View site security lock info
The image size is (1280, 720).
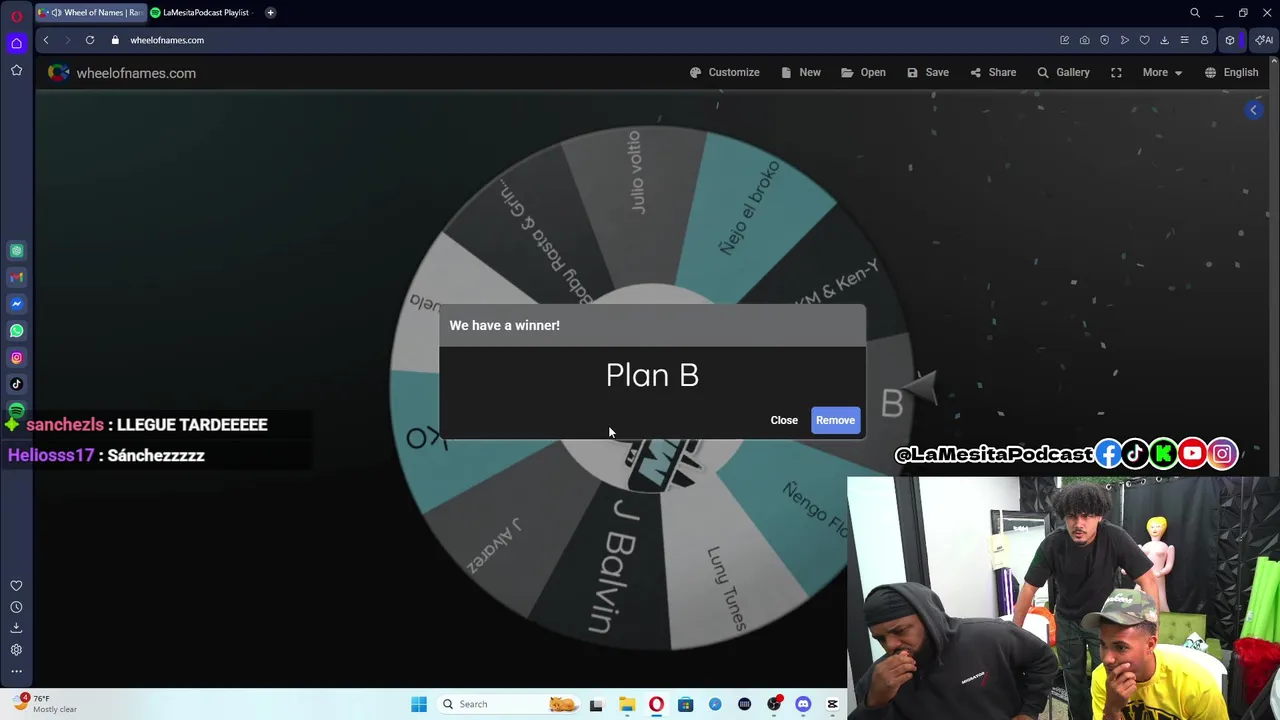115,40
